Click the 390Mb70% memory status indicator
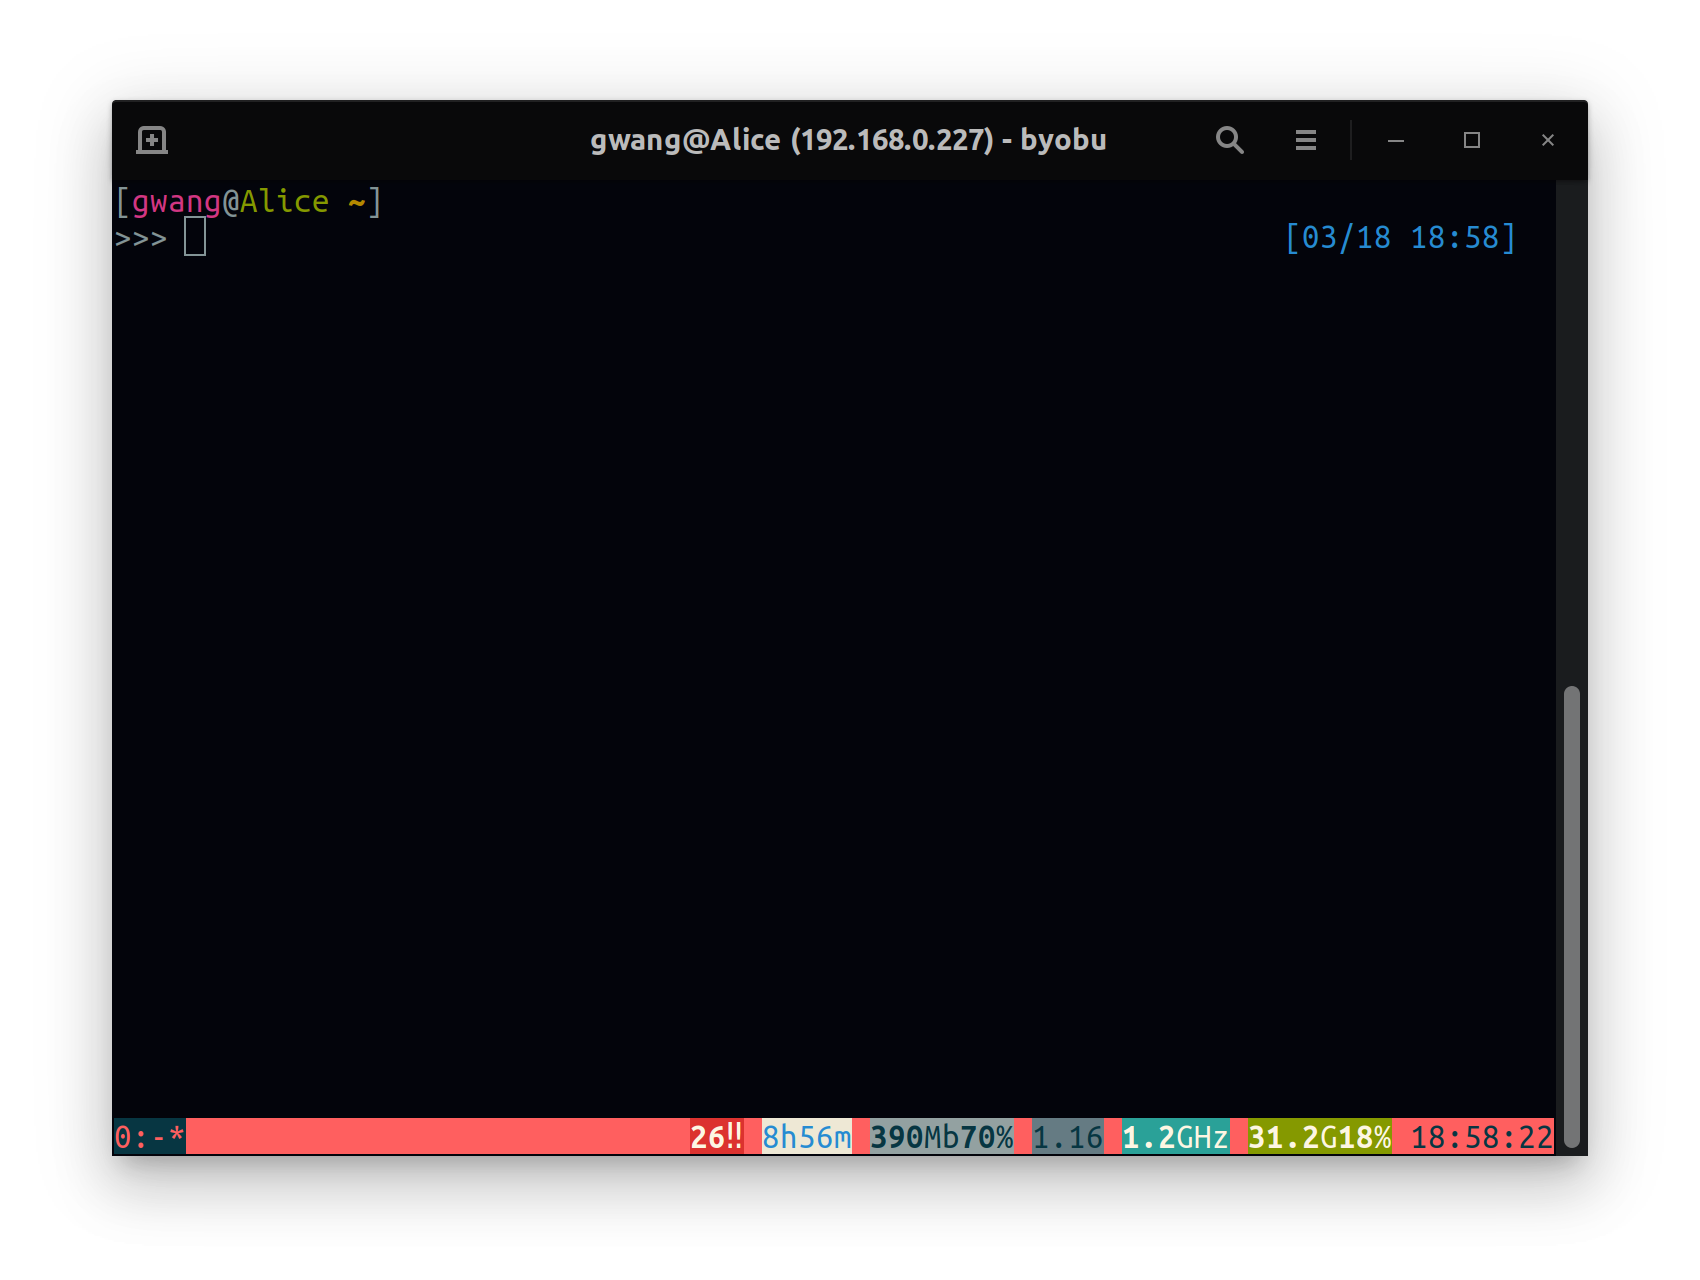 tap(941, 1137)
